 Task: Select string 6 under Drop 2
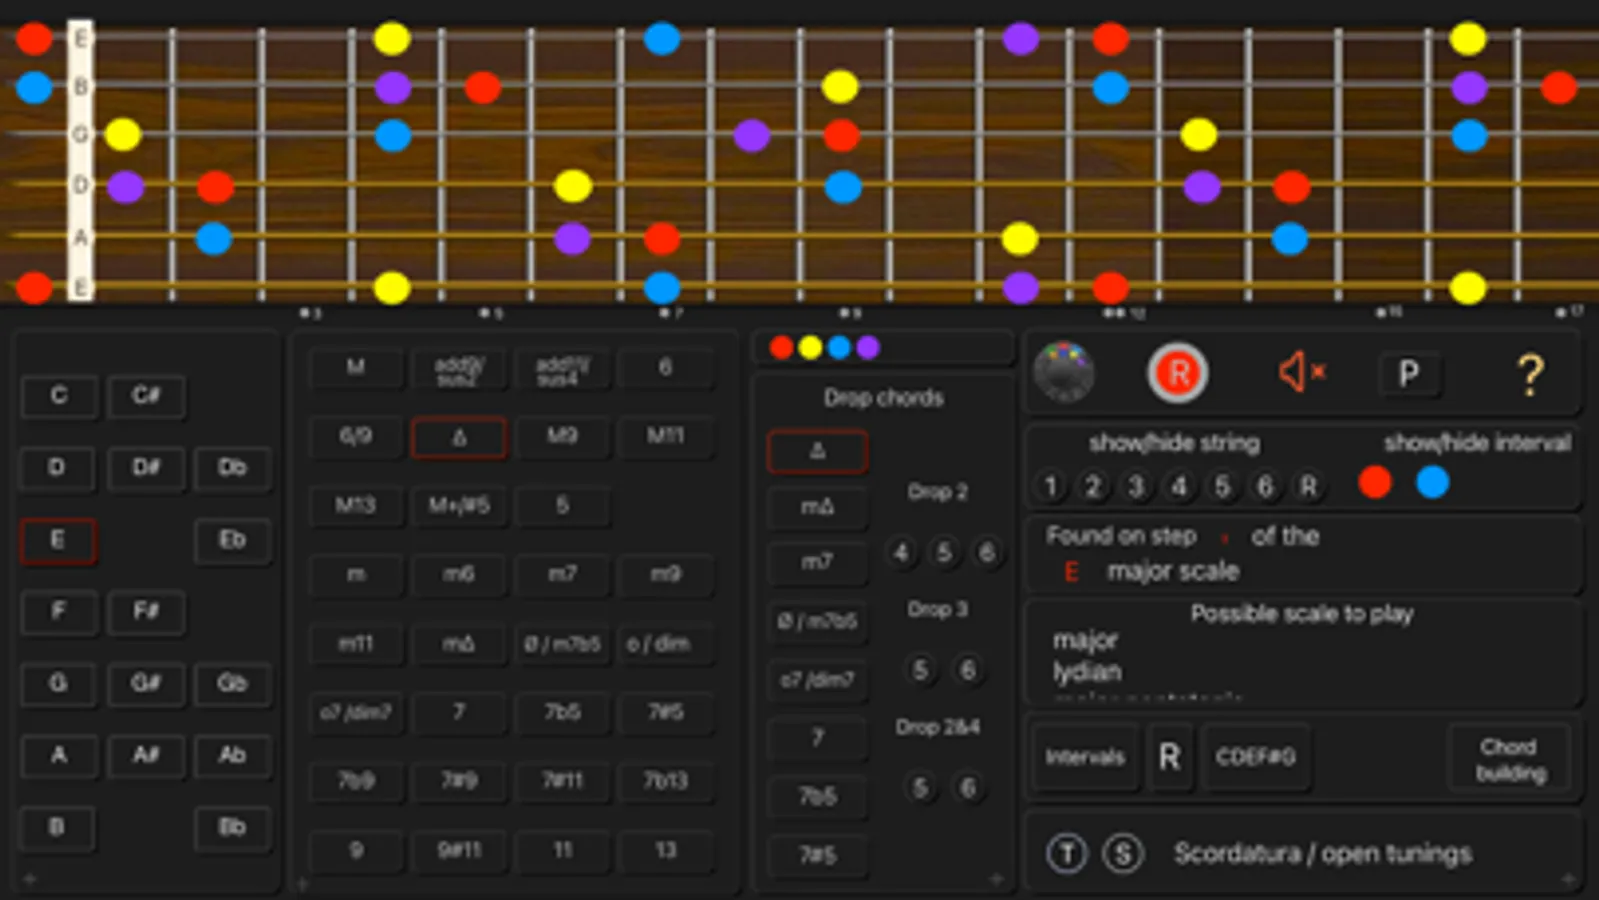(x=987, y=552)
